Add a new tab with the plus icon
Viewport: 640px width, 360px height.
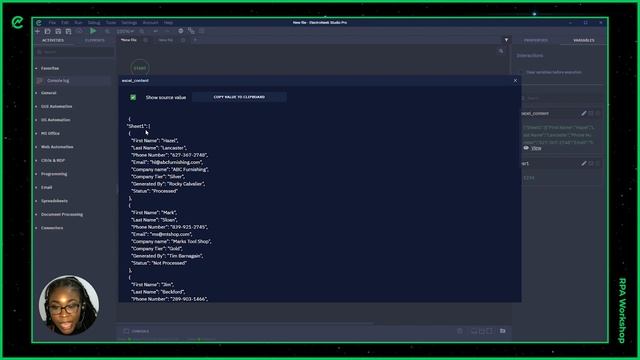click(196, 40)
